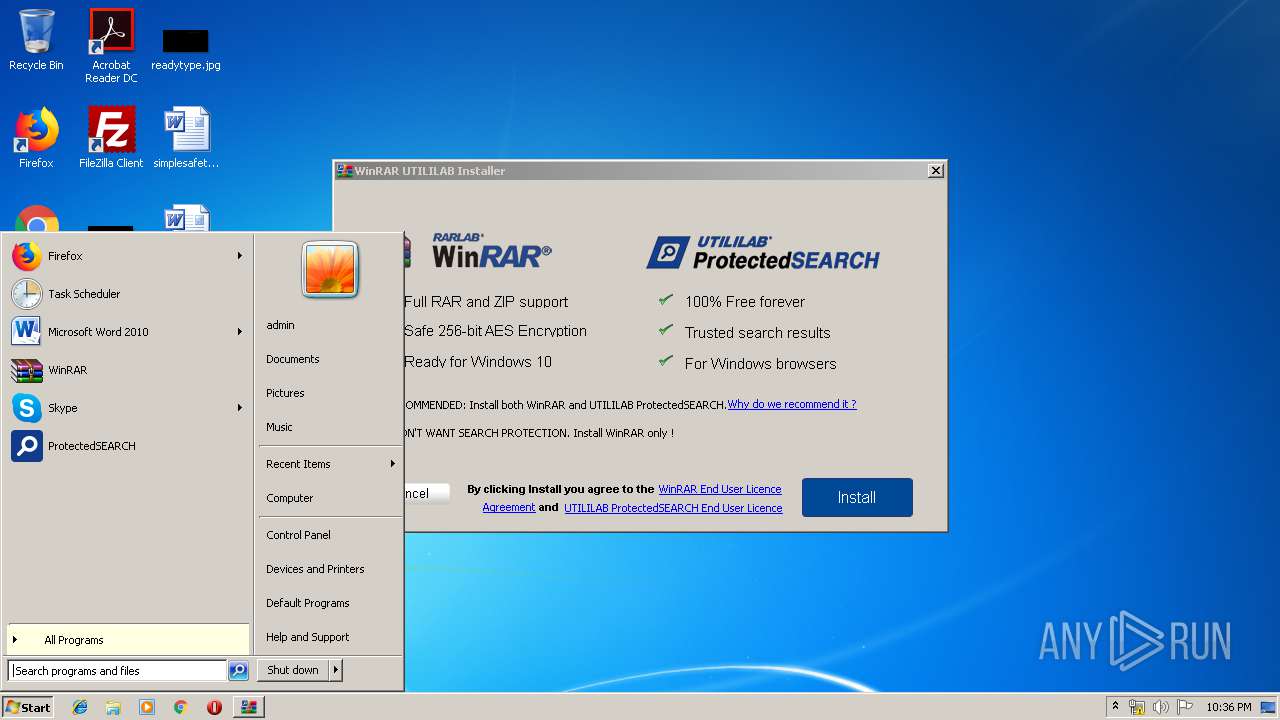Expand the Microsoft Word 2010 jump list arrow
Viewport: 1280px width, 720px height.
tap(240, 332)
